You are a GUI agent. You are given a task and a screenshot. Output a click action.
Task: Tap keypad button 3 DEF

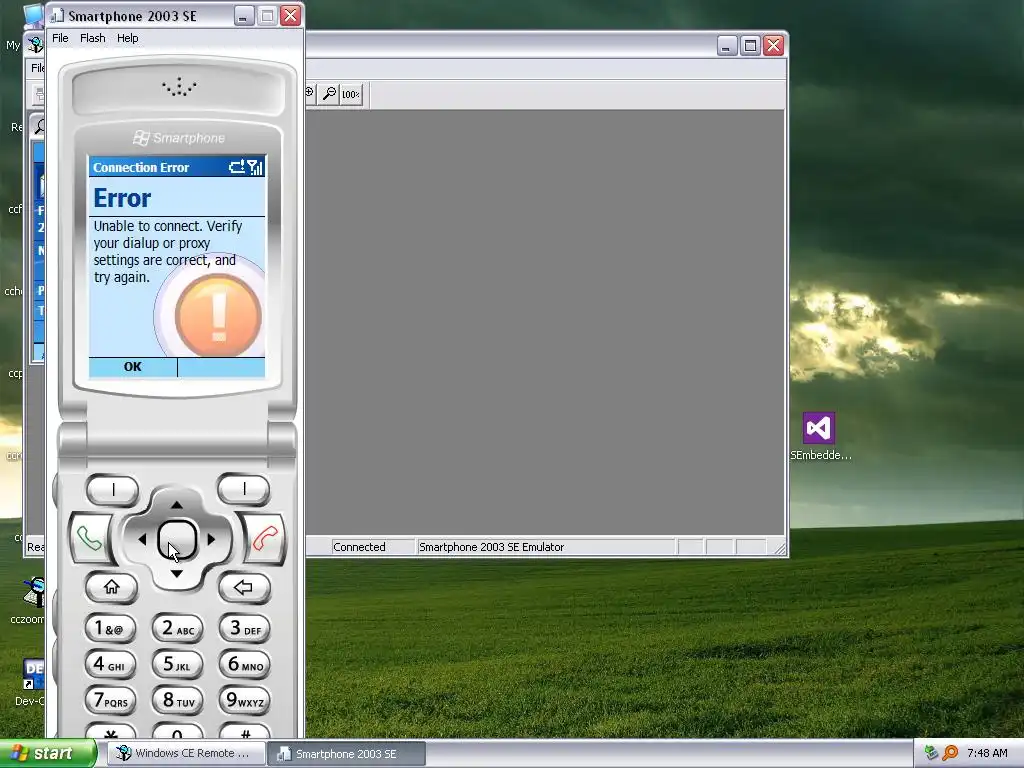[244, 628]
